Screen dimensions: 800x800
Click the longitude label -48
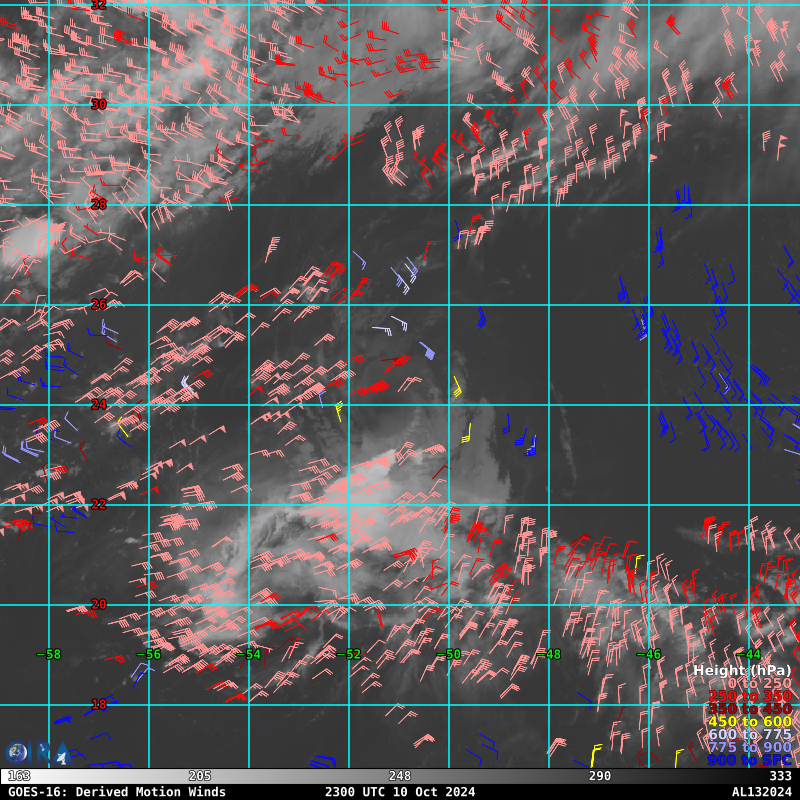pyautogui.click(x=549, y=654)
